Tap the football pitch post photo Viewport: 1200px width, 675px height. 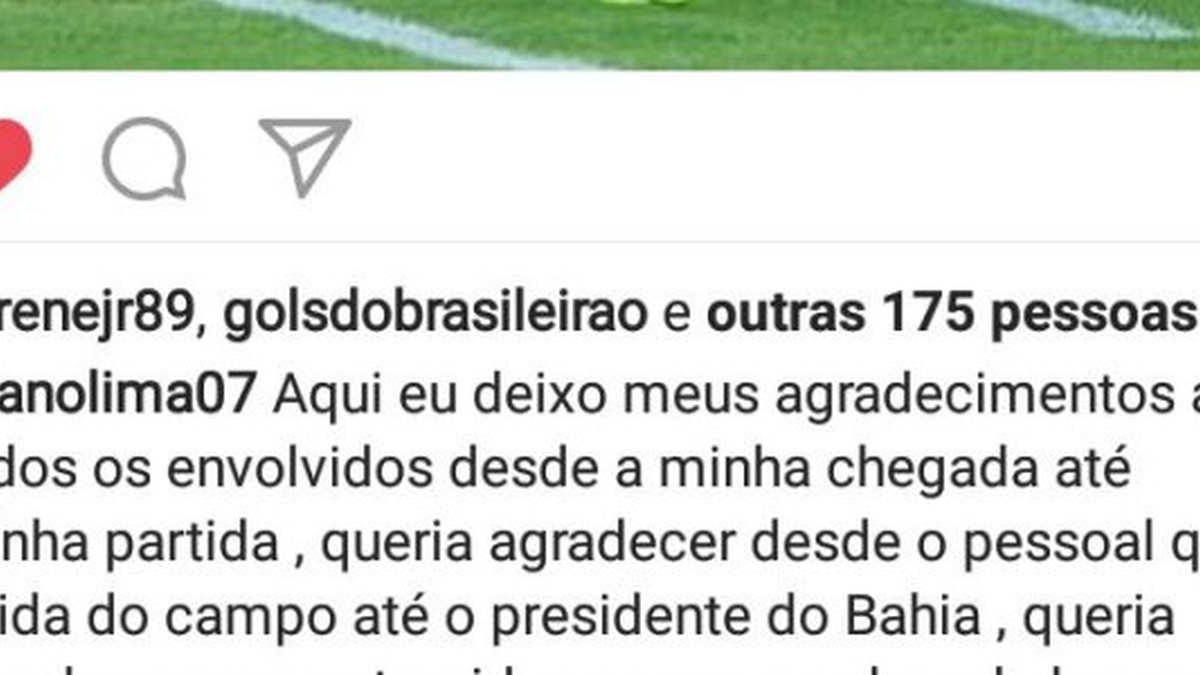click(x=600, y=34)
